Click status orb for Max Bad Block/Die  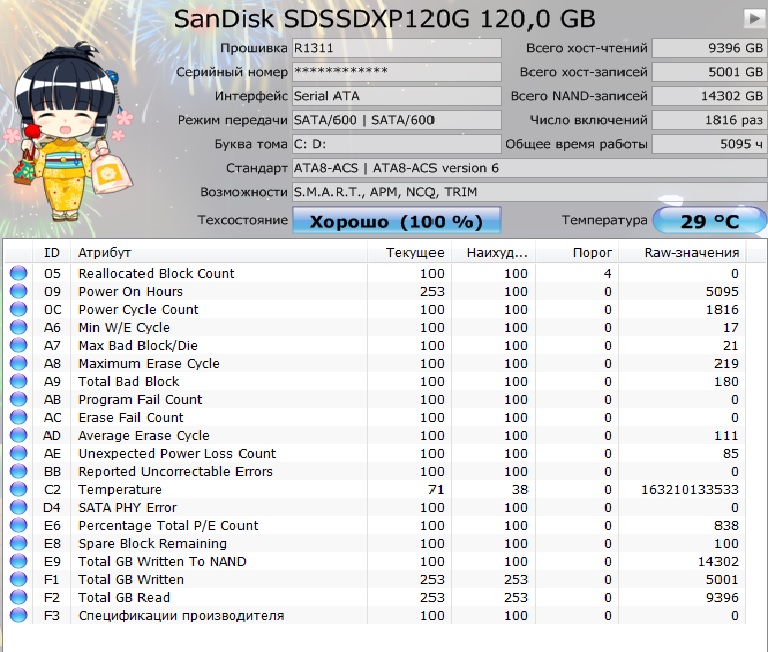19,345
